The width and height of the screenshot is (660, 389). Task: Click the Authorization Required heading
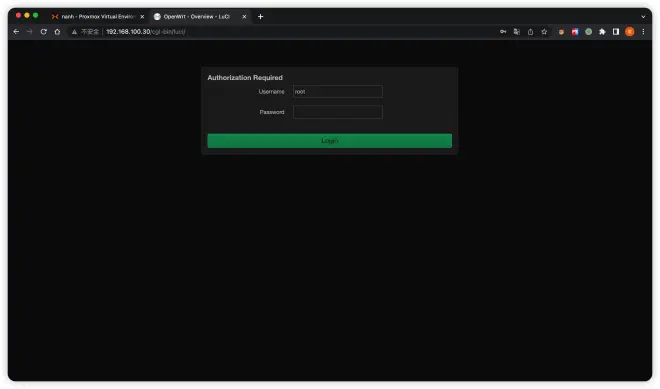tap(245, 77)
